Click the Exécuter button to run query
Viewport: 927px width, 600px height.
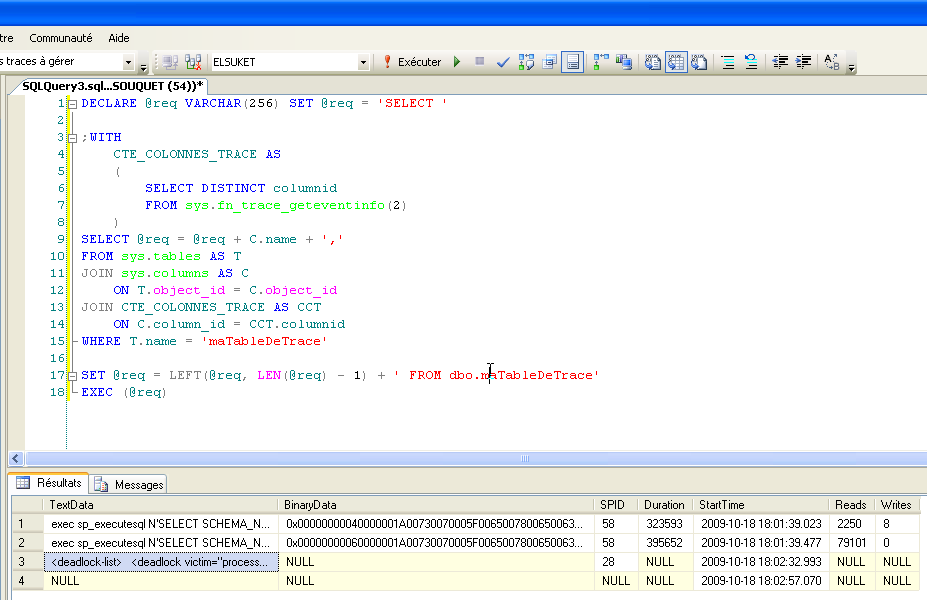point(412,62)
